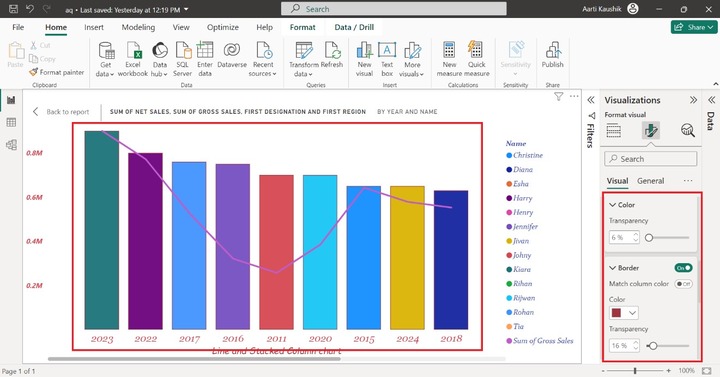Import an Excel workbook
720x377 pixels.
point(133,59)
